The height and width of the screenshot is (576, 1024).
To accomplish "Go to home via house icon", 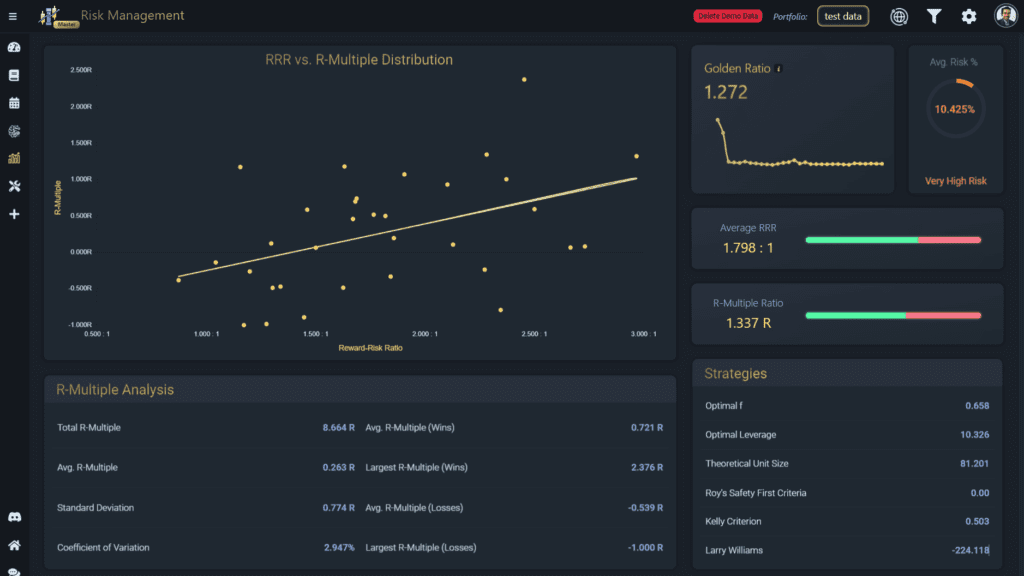I will point(14,545).
